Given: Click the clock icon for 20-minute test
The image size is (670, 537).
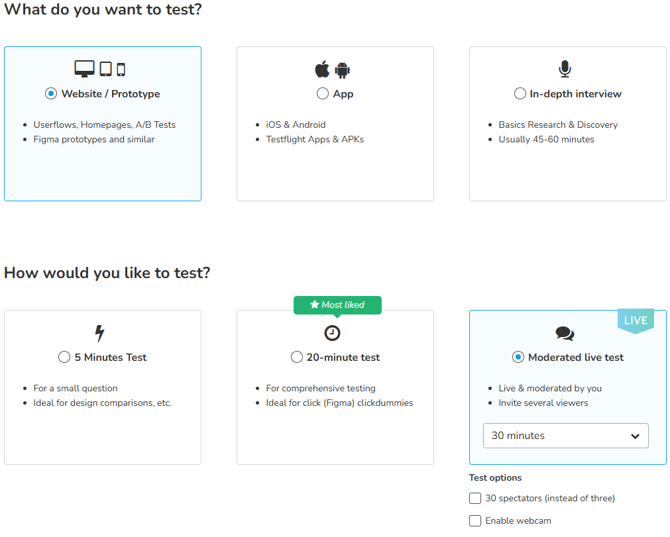Looking at the screenshot, I should tap(332, 333).
